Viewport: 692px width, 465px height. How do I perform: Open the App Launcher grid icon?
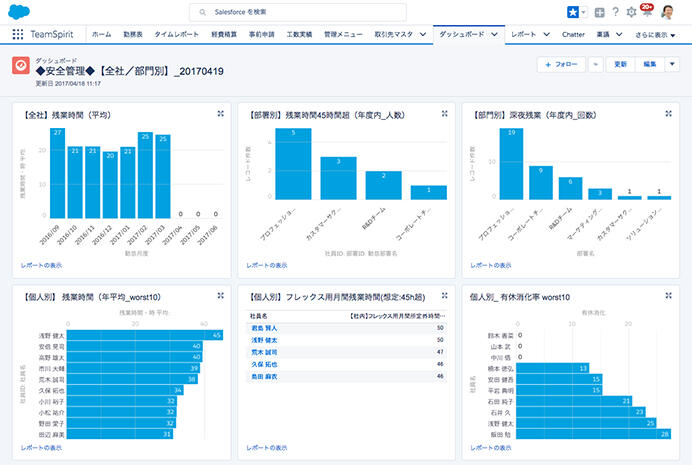18,34
